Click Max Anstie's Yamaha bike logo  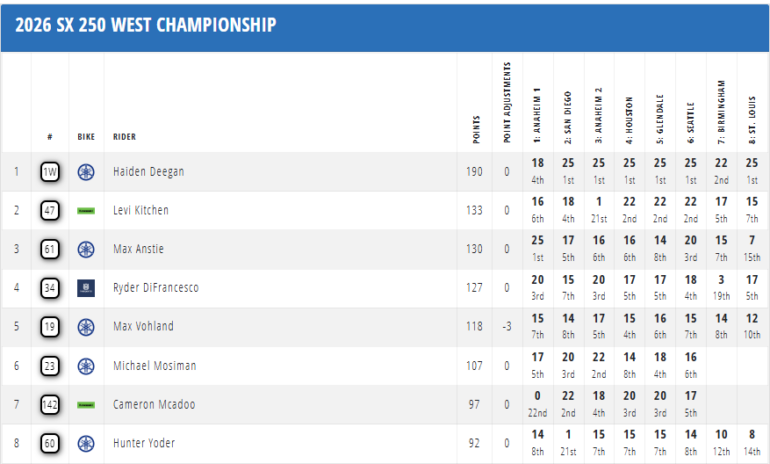[x=86, y=249]
